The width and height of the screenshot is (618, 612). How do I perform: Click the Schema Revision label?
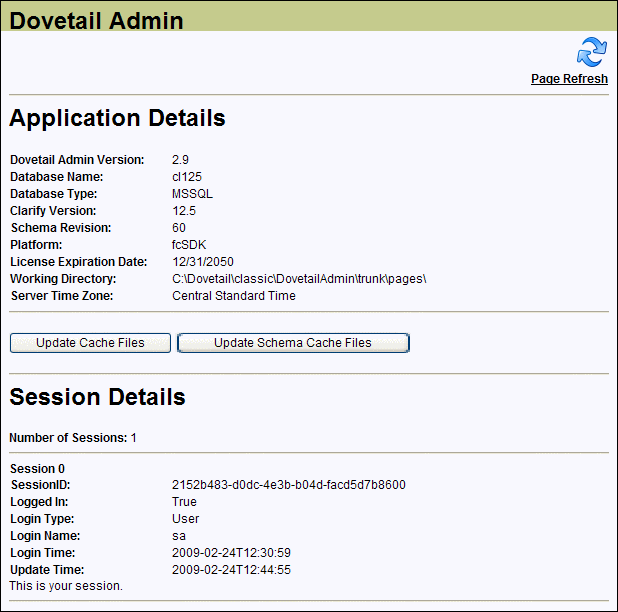pos(61,227)
